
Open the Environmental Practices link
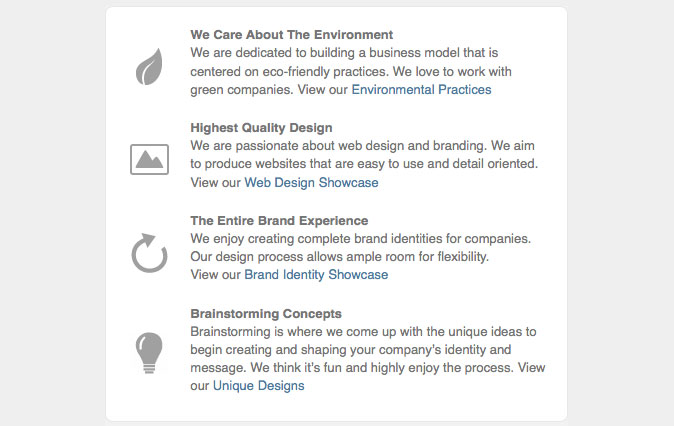pos(421,90)
